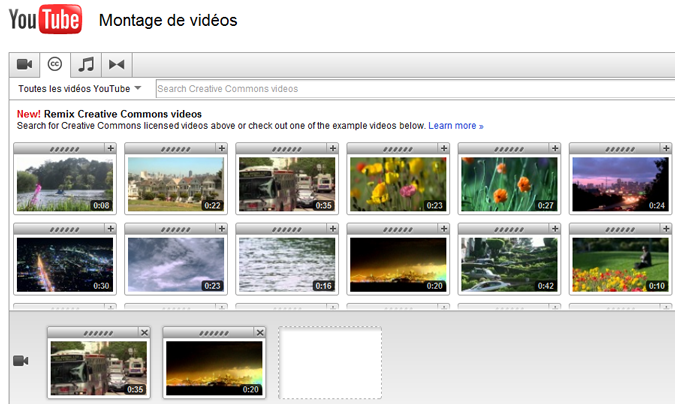Remove the 0:20 clip from timeline
The height and width of the screenshot is (404, 675).
[x=260, y=332]
